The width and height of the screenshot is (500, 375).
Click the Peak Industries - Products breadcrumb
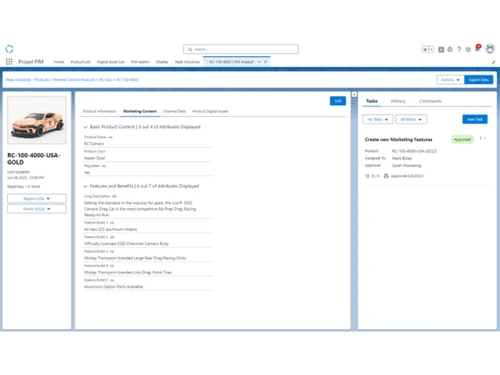click(27, 80)
